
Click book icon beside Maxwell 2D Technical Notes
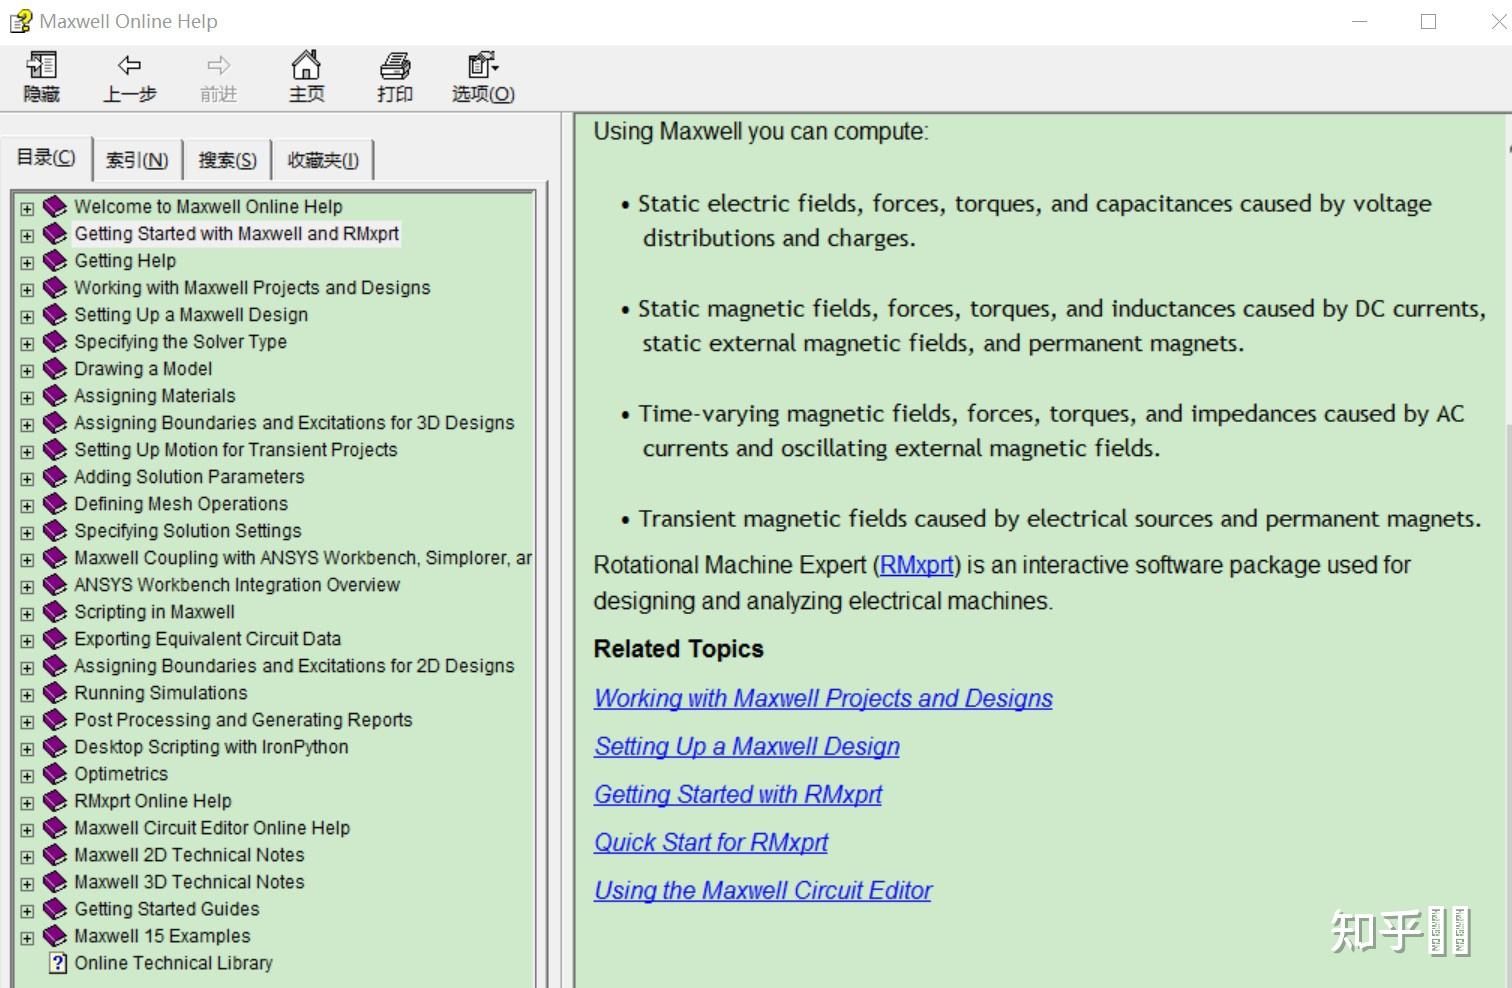(x=55, y=855)
